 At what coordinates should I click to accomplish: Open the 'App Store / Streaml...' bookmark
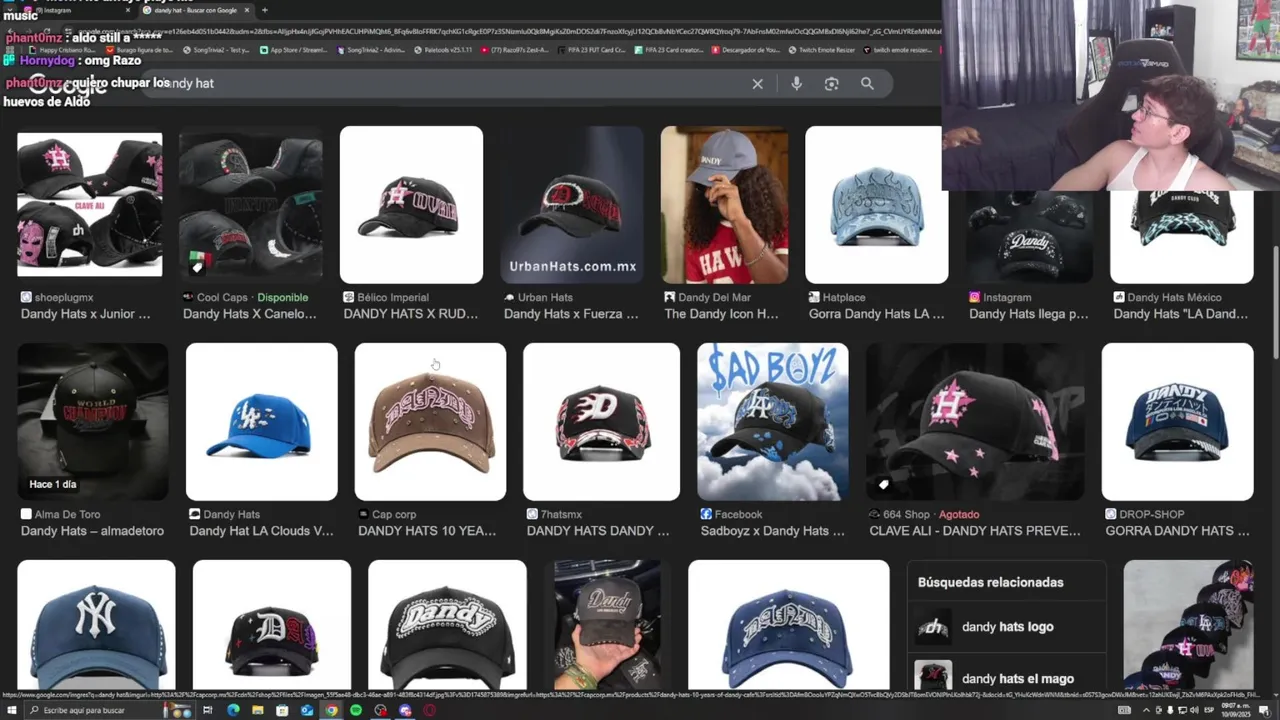coord(293,49)
